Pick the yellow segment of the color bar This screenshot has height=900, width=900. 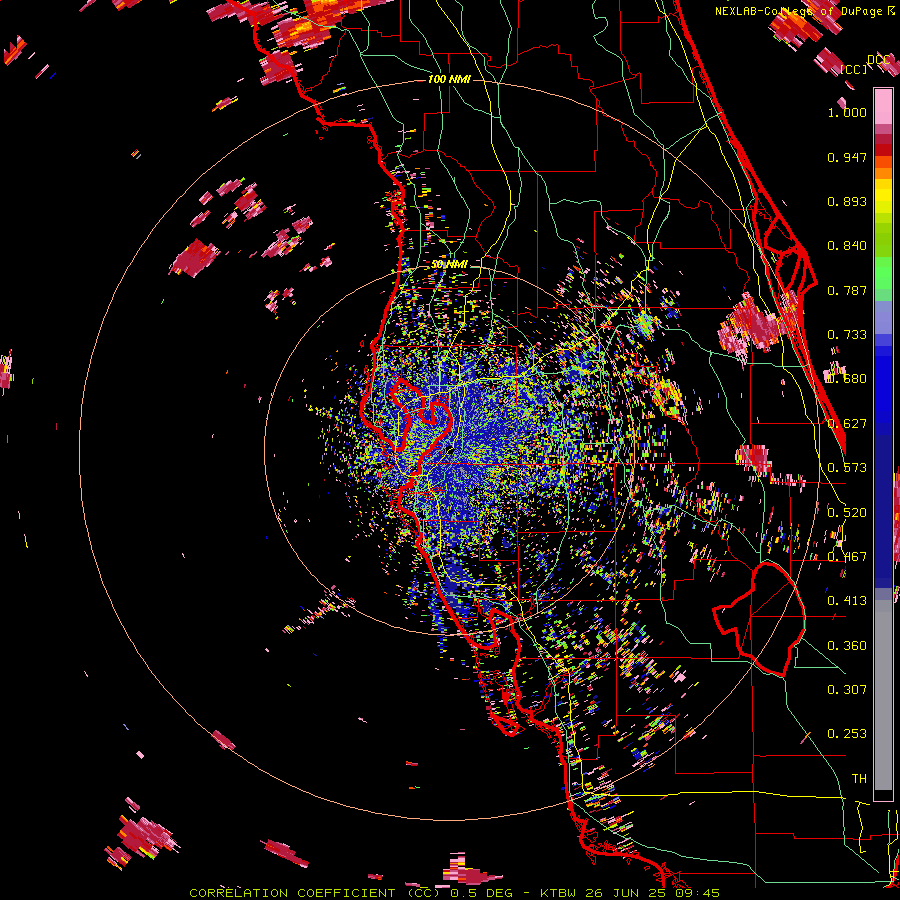[883, 195]
